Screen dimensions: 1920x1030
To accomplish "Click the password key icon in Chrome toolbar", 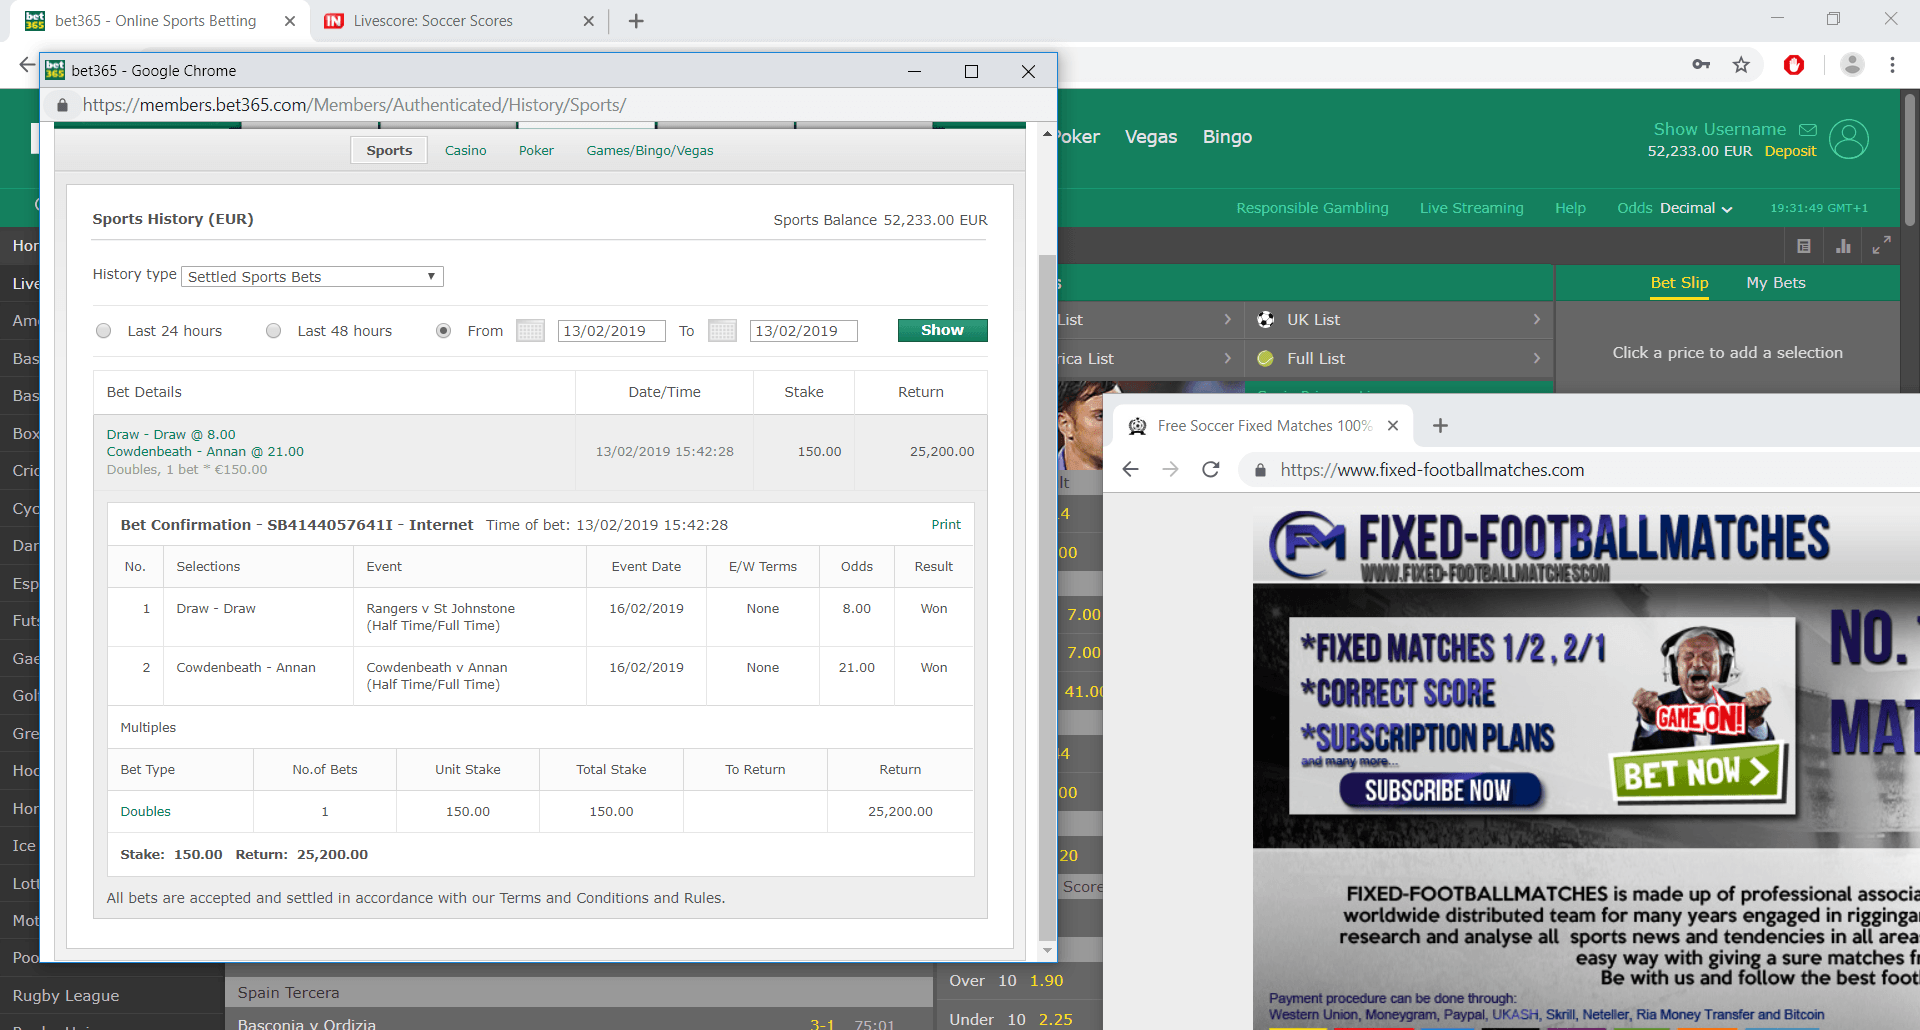I will click(1701, 65).
